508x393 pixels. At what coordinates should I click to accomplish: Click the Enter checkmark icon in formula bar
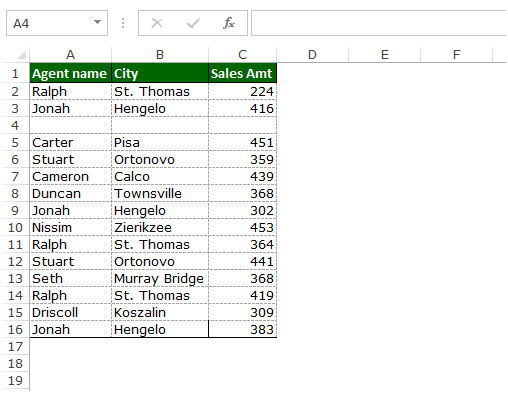coord(193,23)
